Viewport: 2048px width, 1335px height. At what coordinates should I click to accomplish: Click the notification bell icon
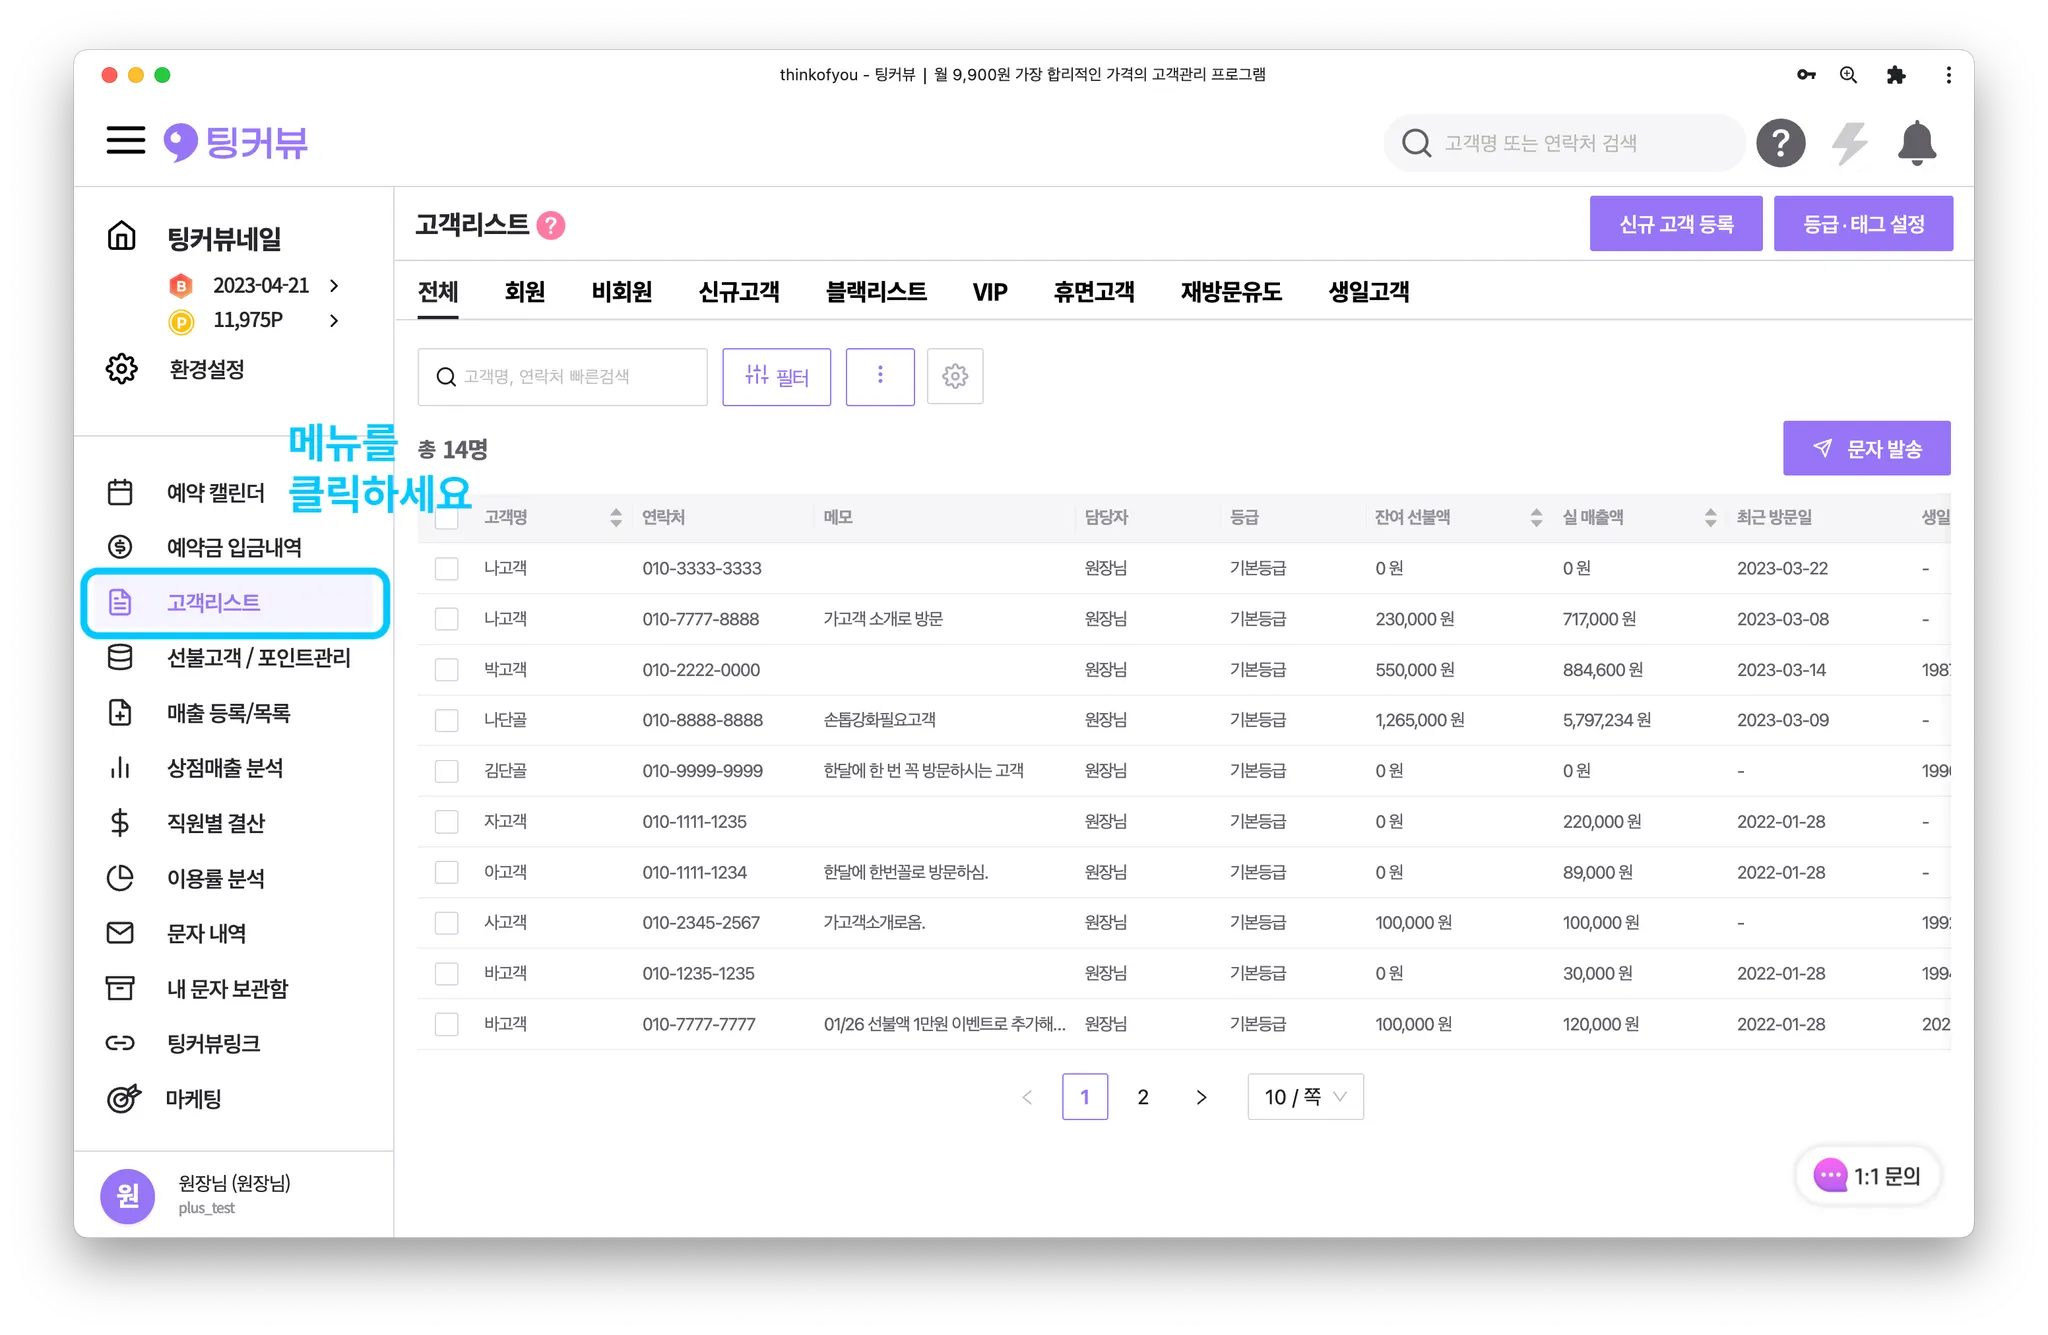[1916, 143]
